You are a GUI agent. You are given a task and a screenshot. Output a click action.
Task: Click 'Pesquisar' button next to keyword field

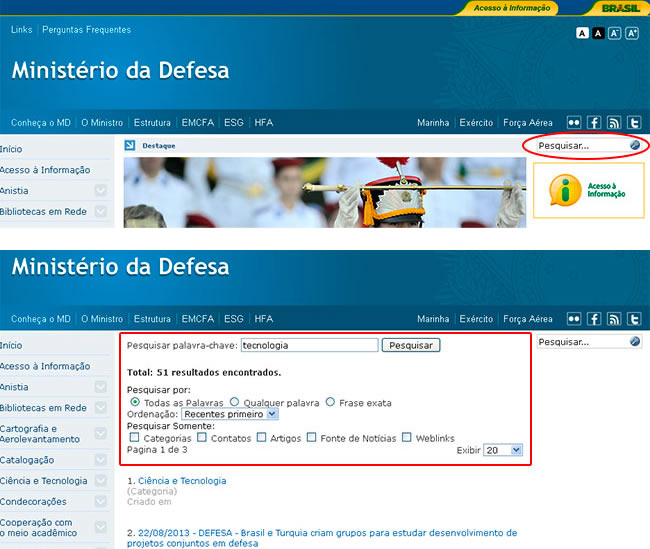411,345
